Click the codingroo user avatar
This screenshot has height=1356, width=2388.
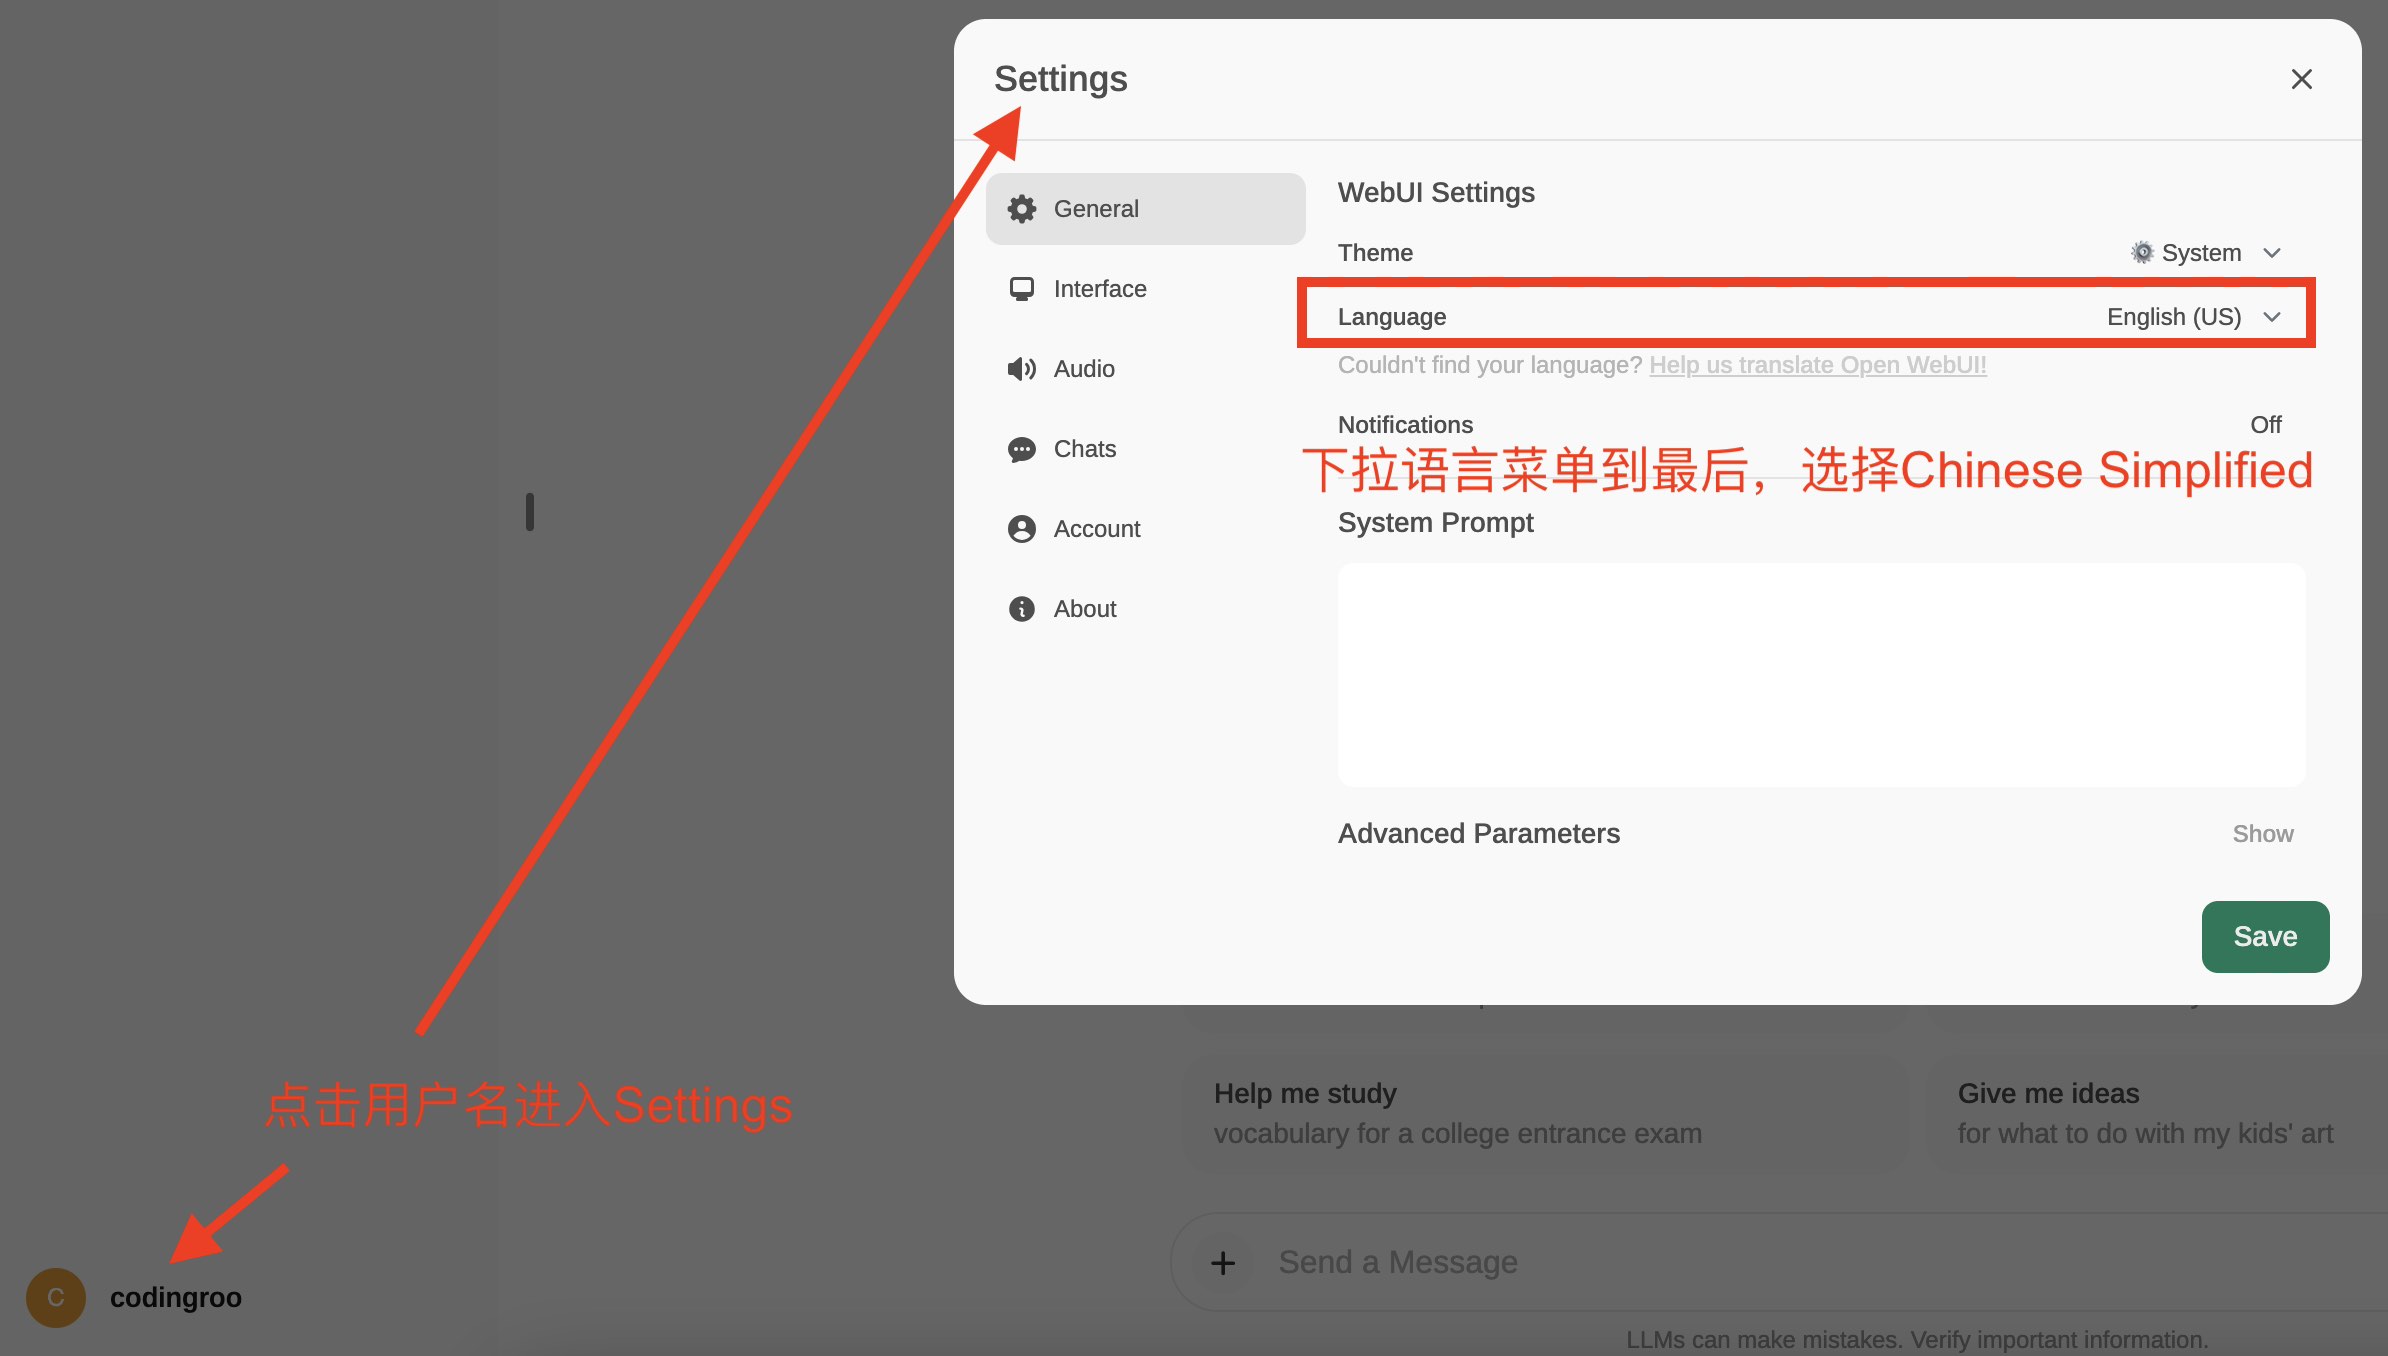pos(56,1298)
